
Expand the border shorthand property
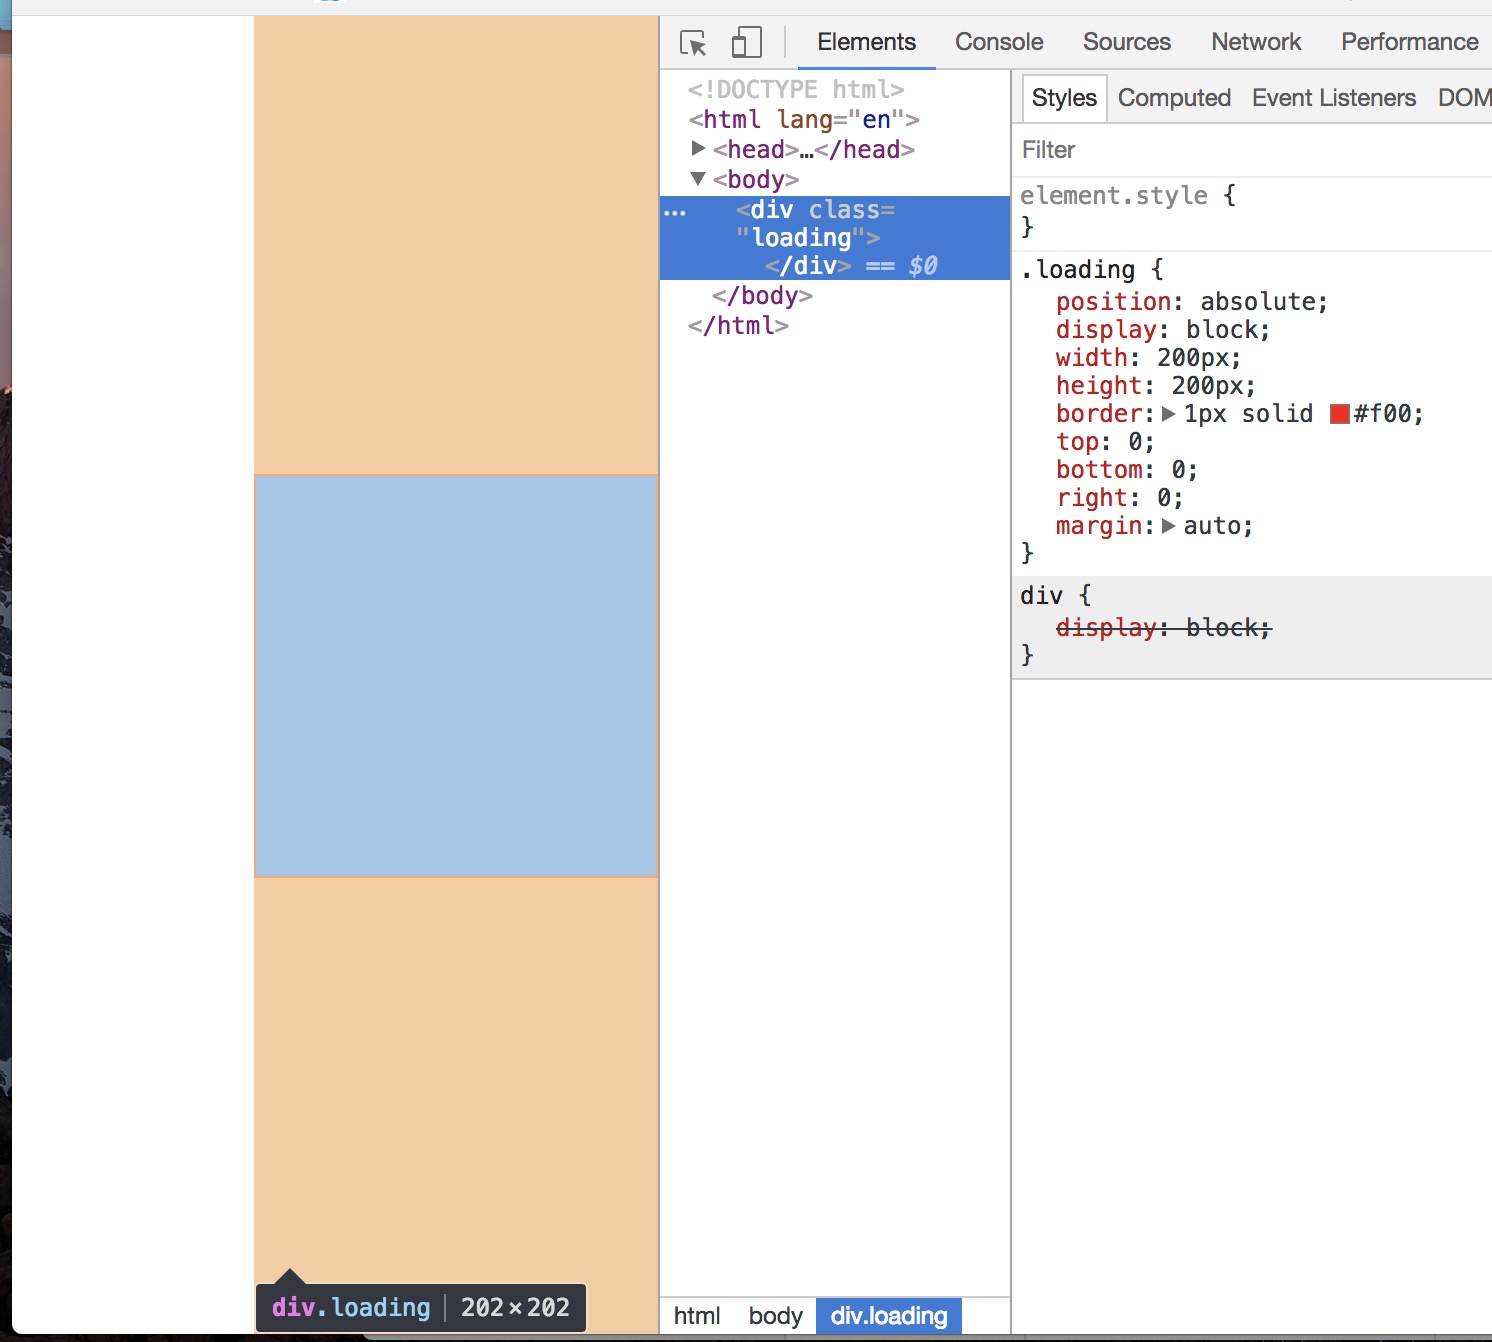click(x=1168, y=414)
